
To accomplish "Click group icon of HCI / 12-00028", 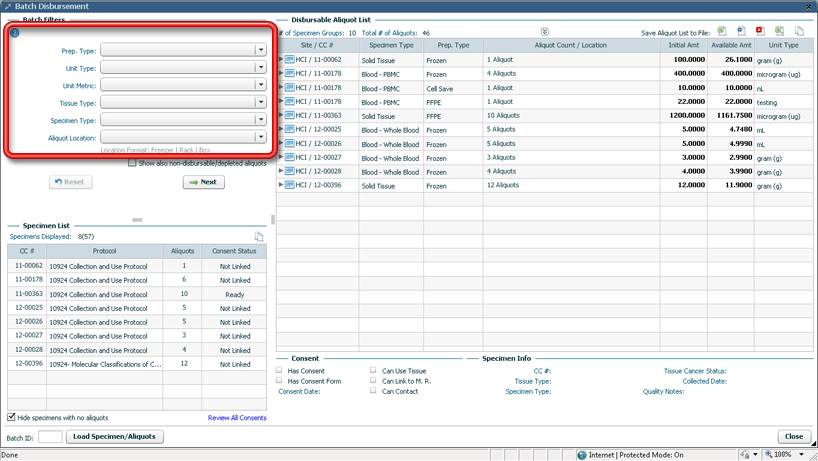I will point(290,171).
